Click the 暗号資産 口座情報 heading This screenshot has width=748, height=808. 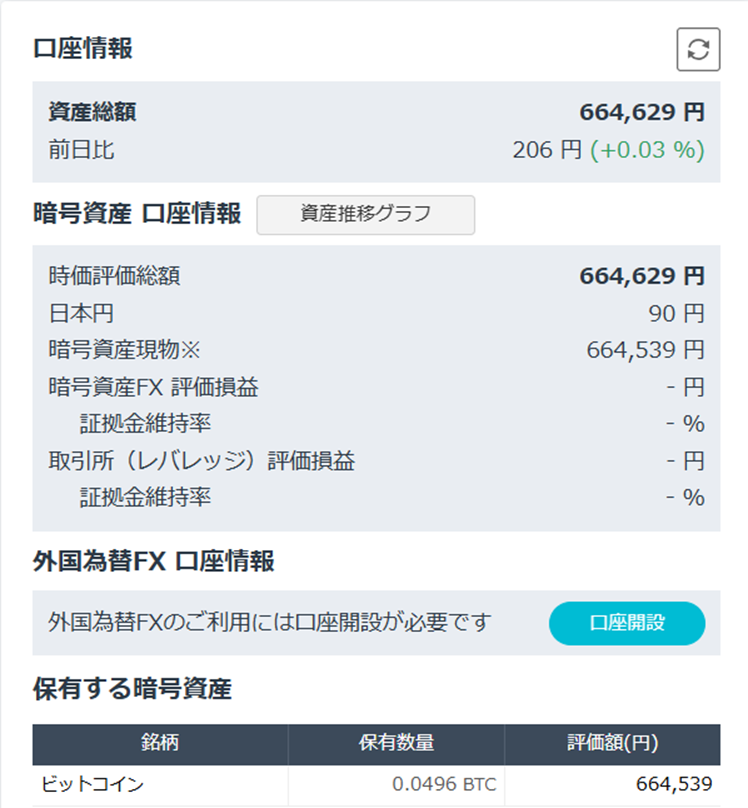[x=137, y=214]
